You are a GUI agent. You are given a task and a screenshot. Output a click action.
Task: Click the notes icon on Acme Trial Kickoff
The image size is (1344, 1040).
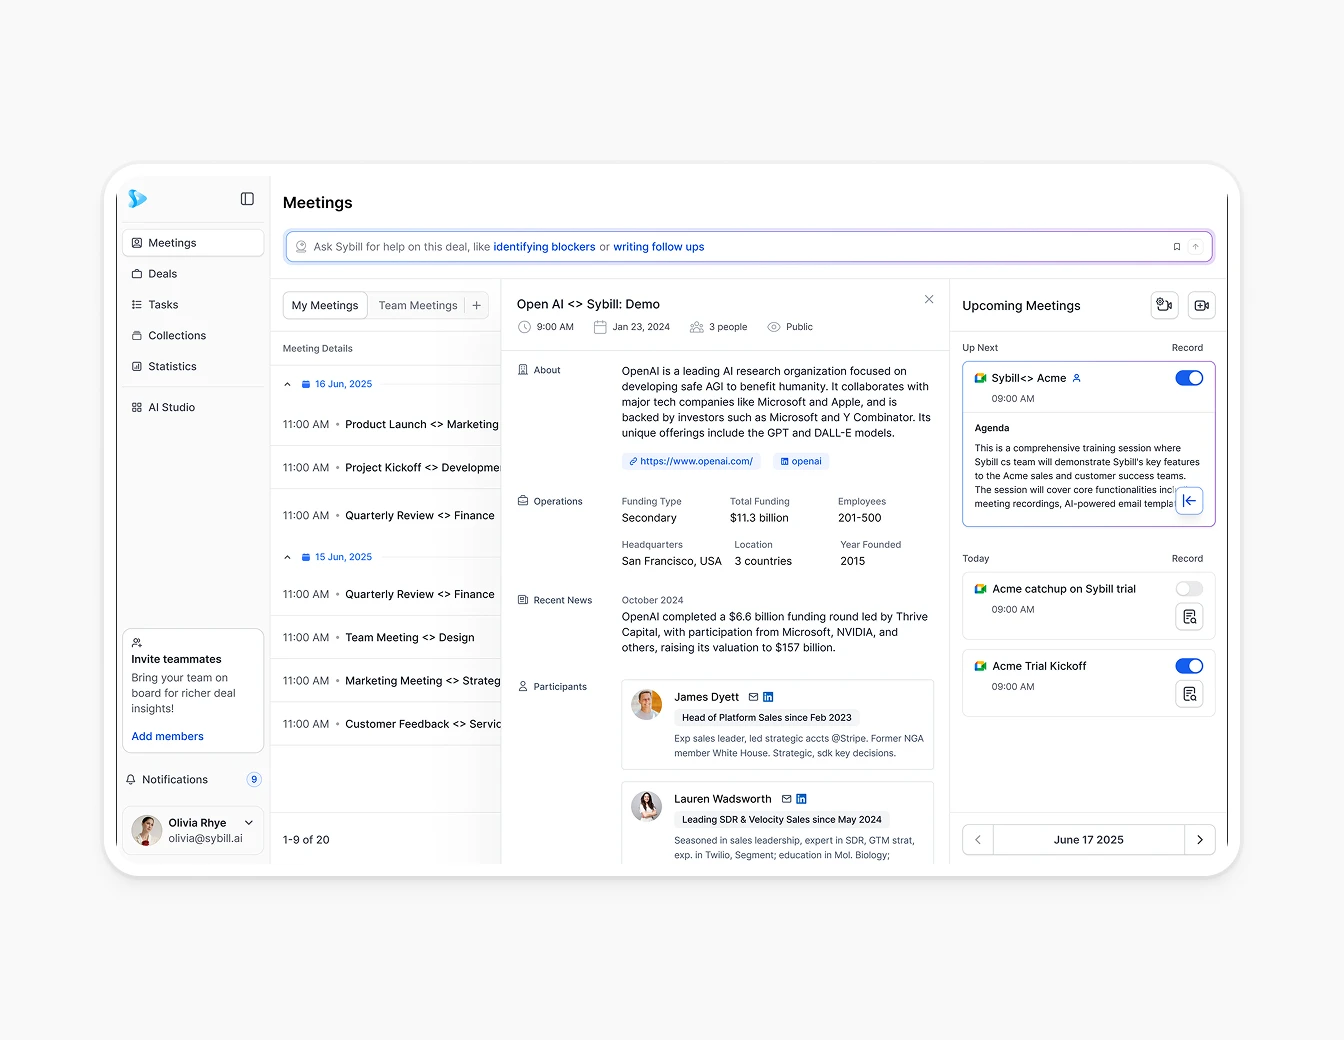(1189, 694)
